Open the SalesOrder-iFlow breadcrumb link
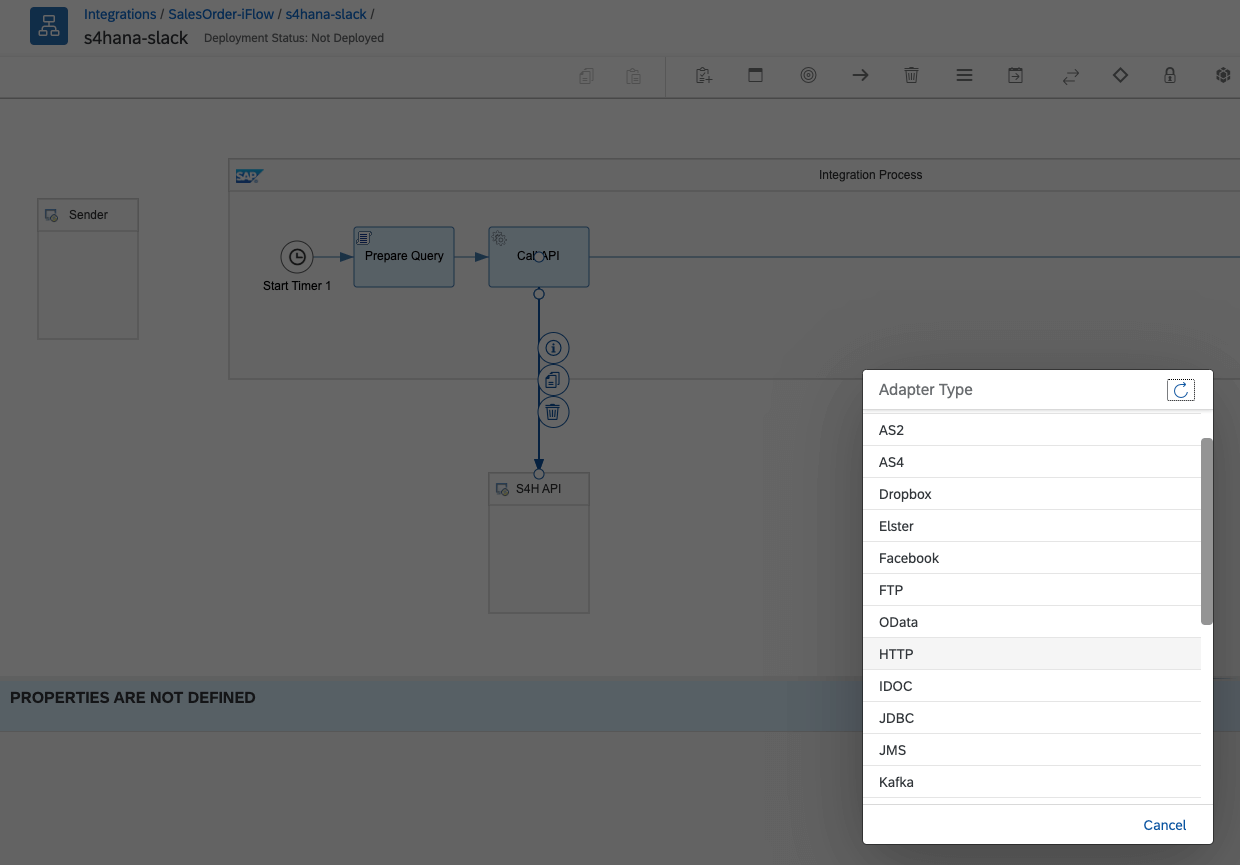The width and height of the screenshot is (1240, 865). point(221,14)
